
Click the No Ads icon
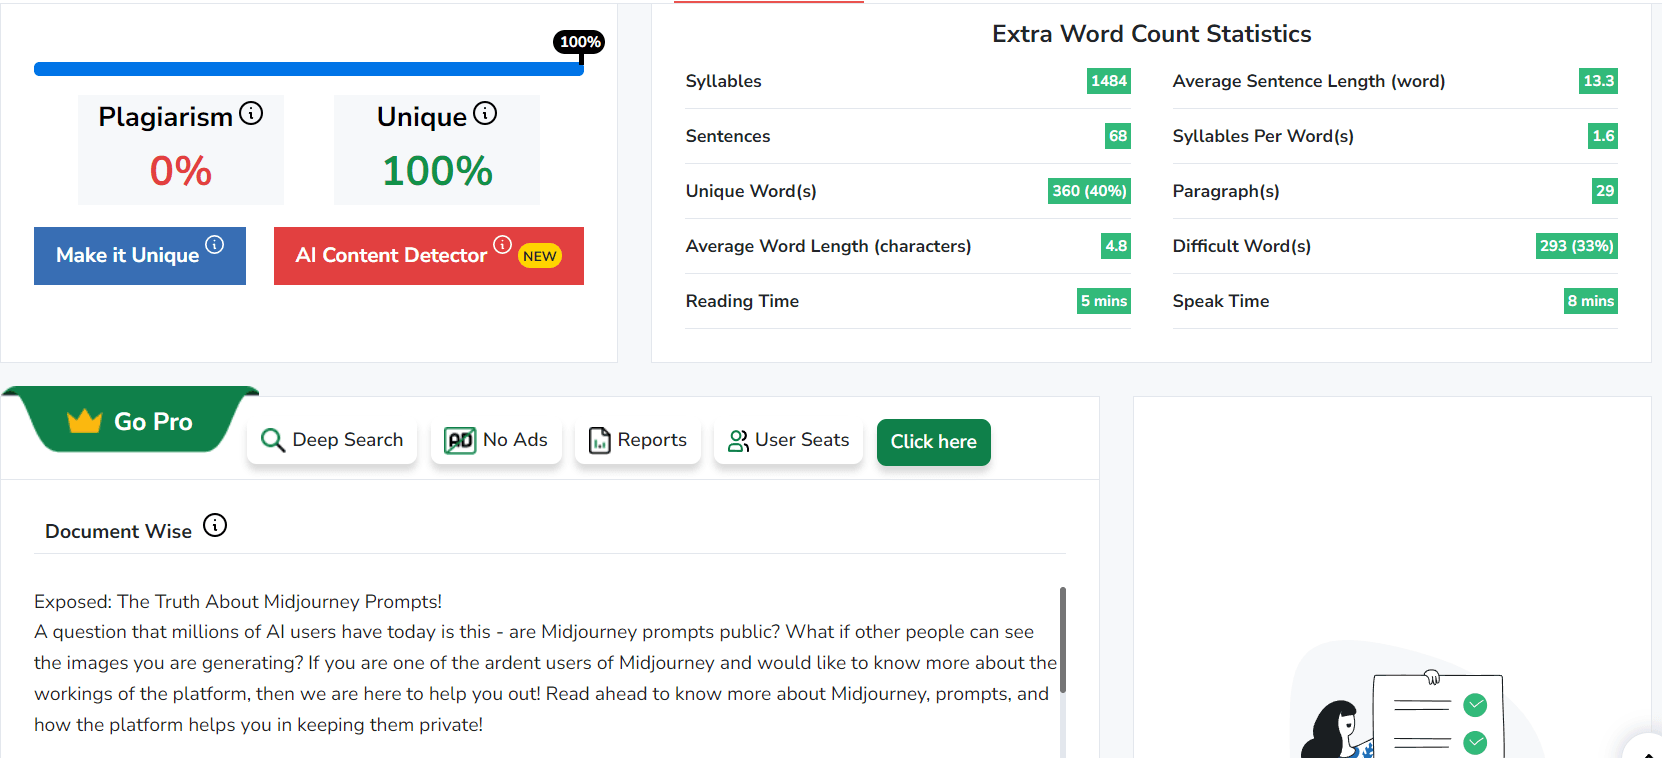pyautogui.click(x=460, y=440)
